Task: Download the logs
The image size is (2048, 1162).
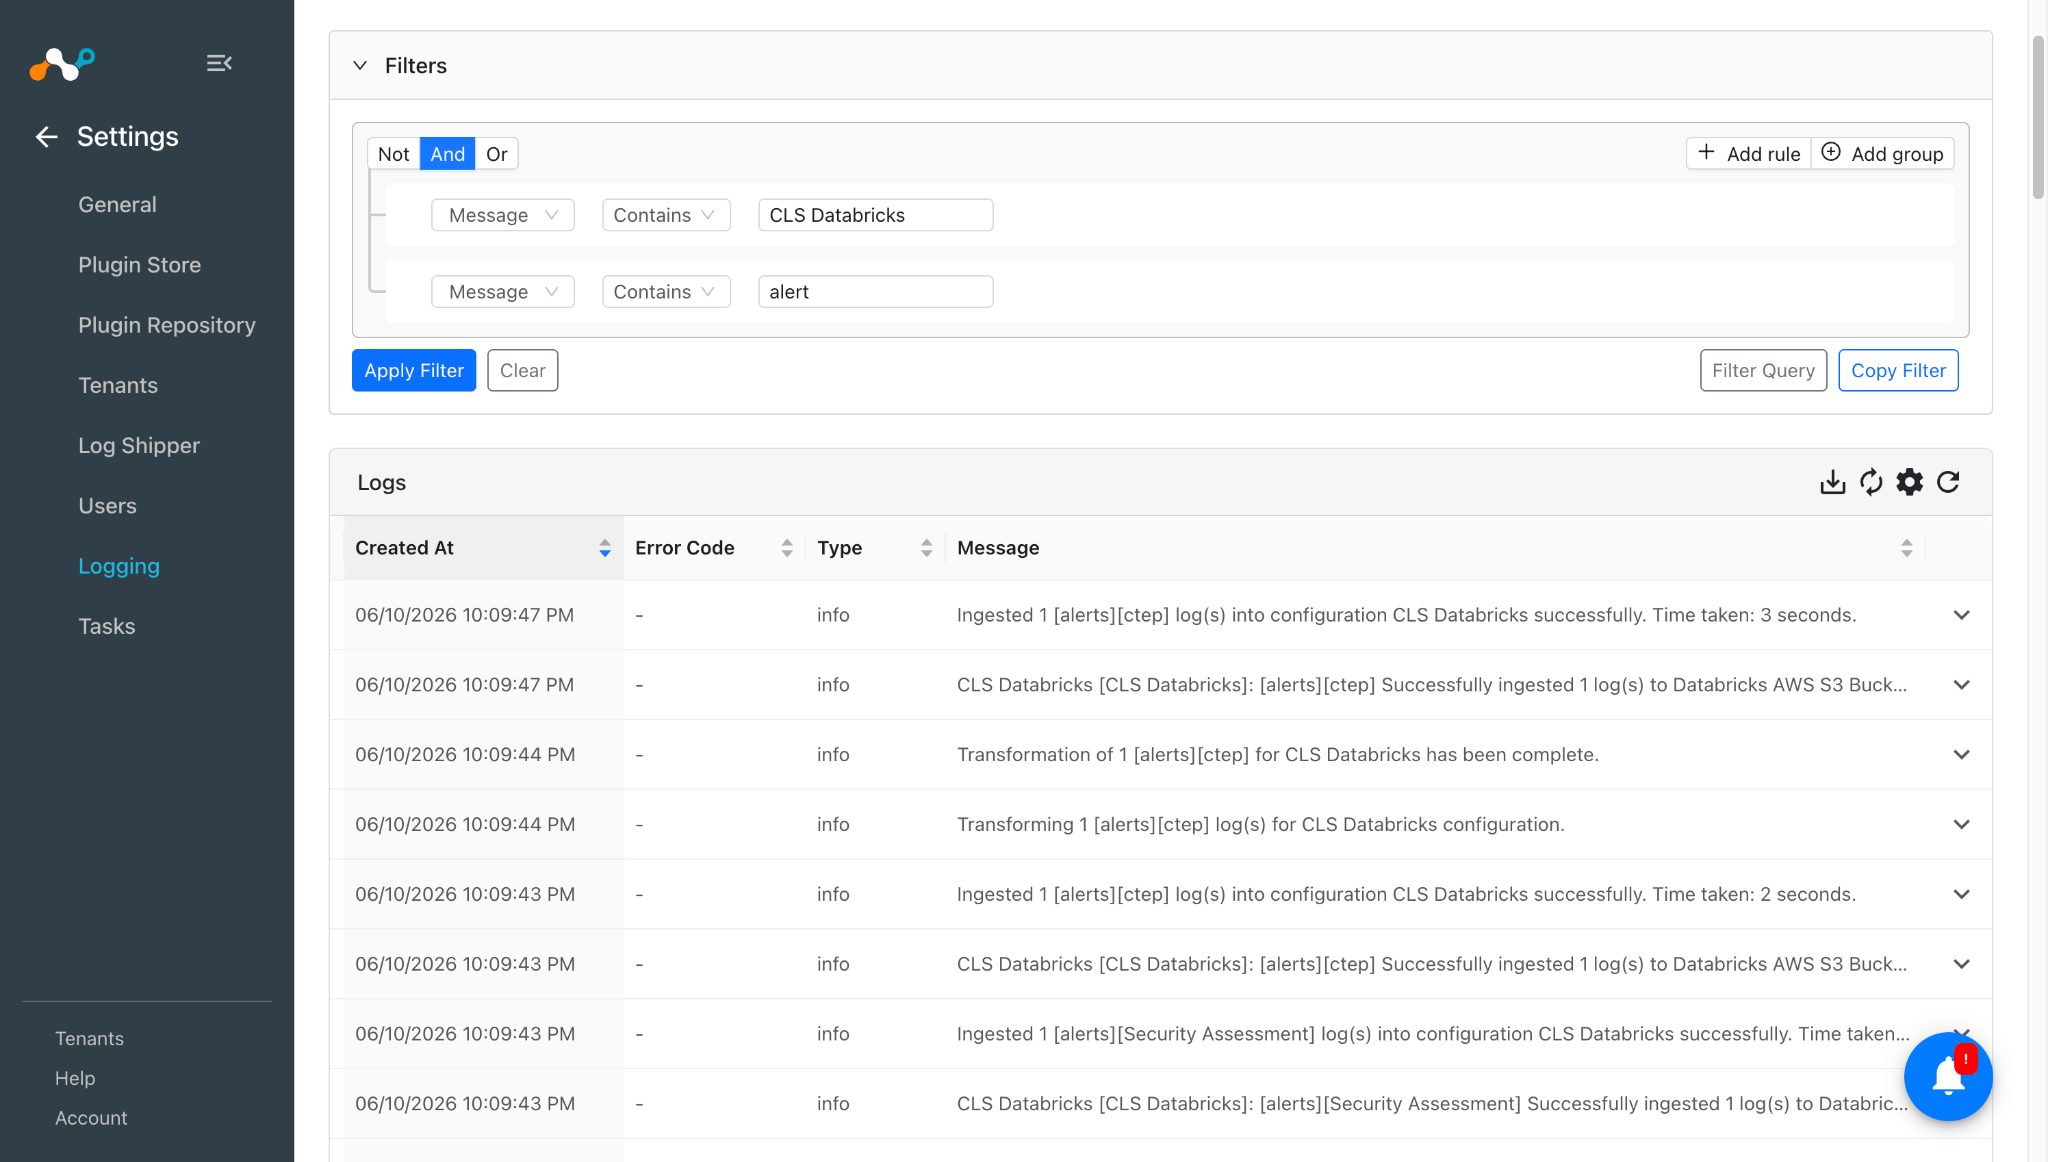Action: (1832, 482)
